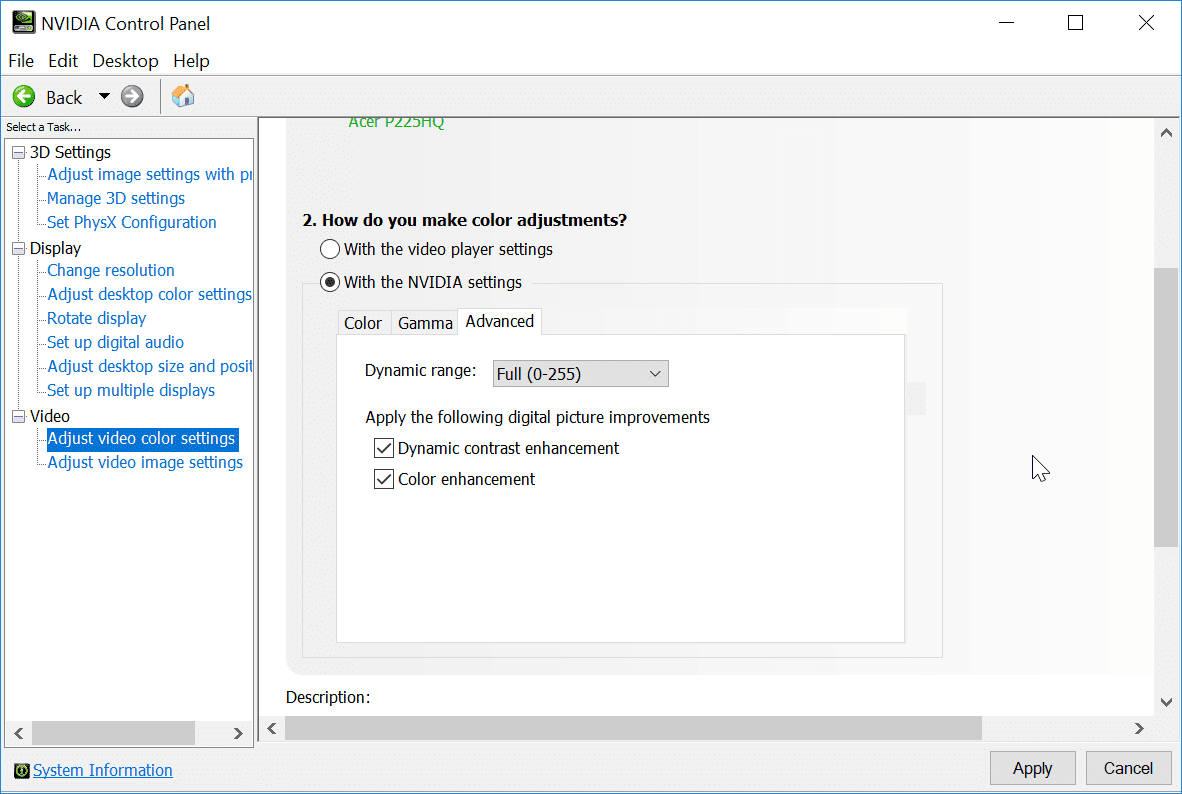Expand the Back button dropdown arrow
This screenshot has height=794, width=1182.
(104, 96)
